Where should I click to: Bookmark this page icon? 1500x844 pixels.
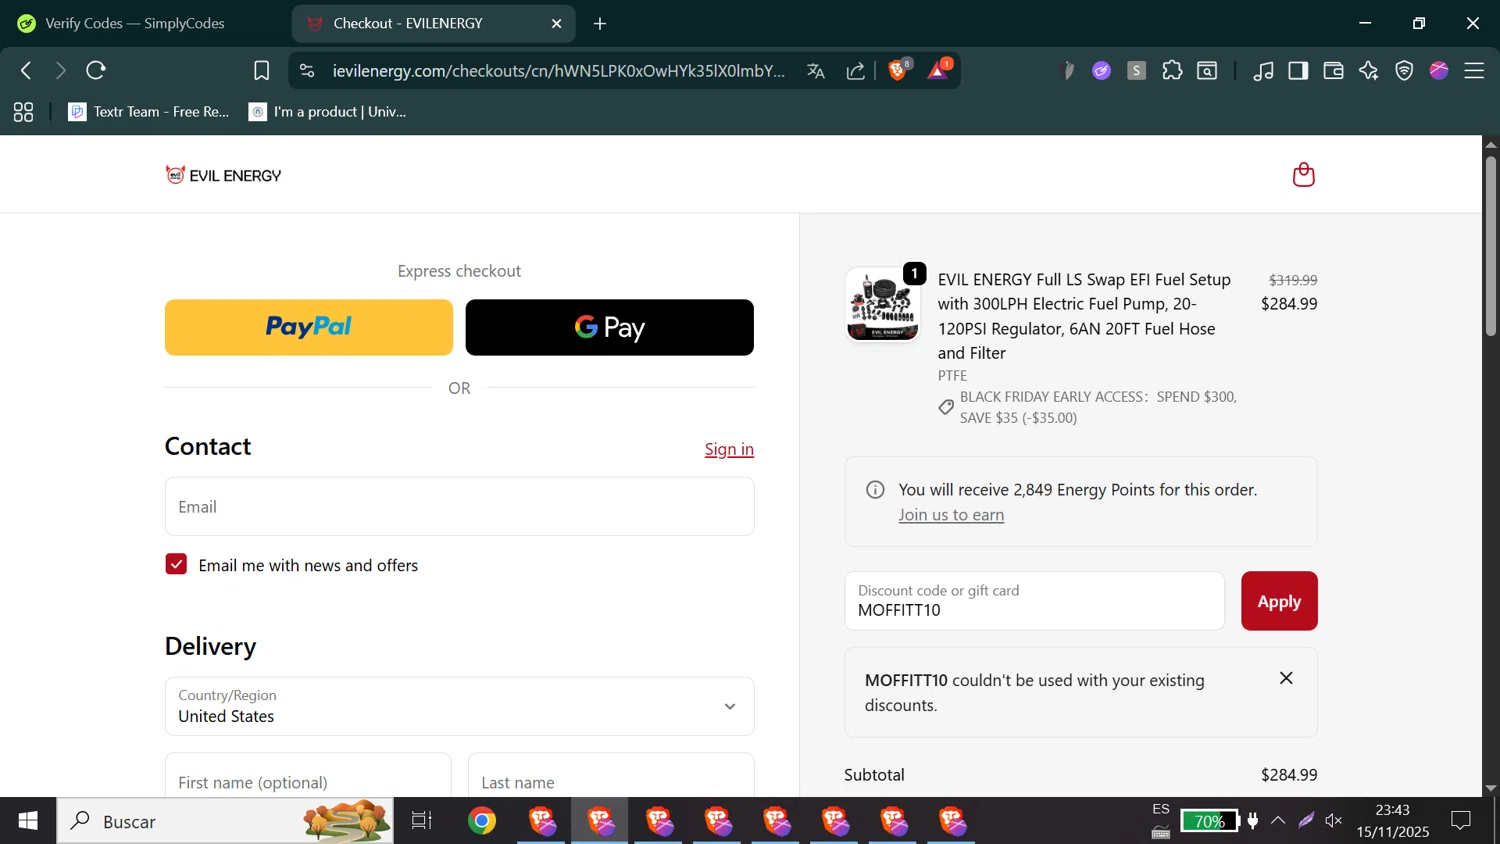point(261,70)
